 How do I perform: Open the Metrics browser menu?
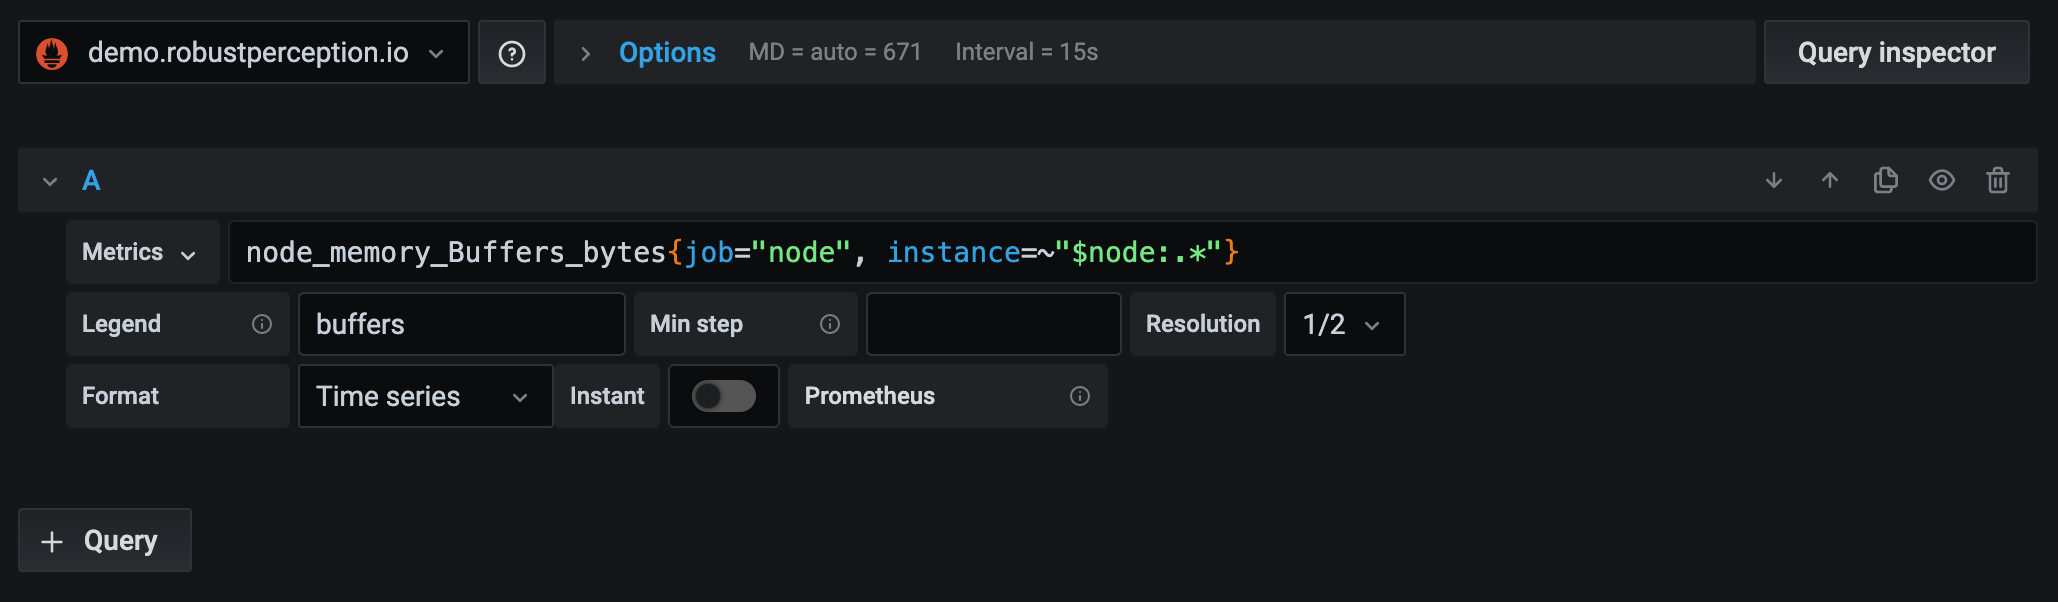tap(142, 252)
